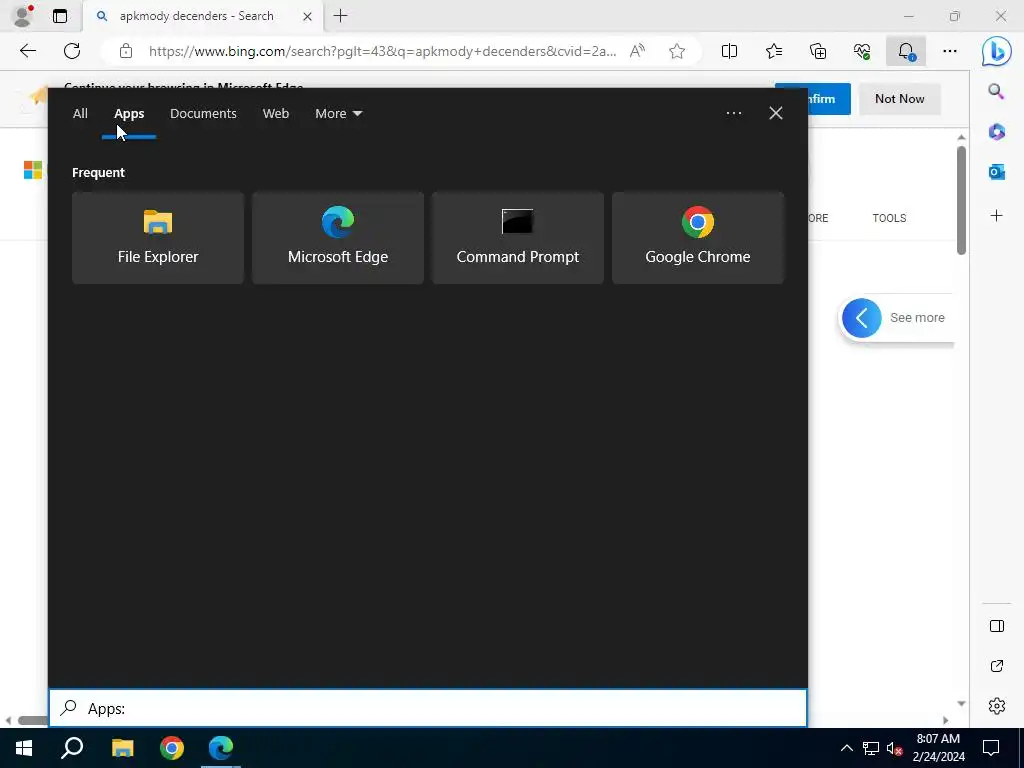Open Microsoft 365 sidebar icon
The width and height of the screenshot is (1024, 768).
click(996, 132)
